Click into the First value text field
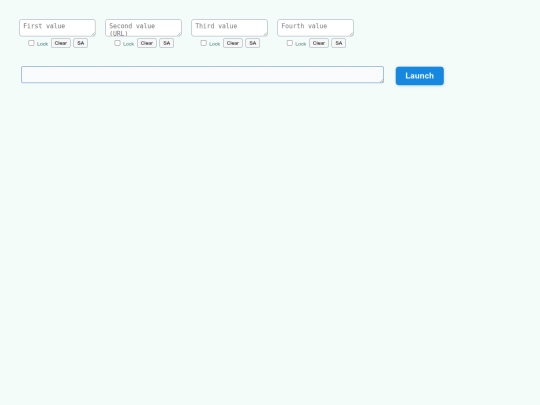This screenshot has width=540, height=405. (x=57, y=28)
